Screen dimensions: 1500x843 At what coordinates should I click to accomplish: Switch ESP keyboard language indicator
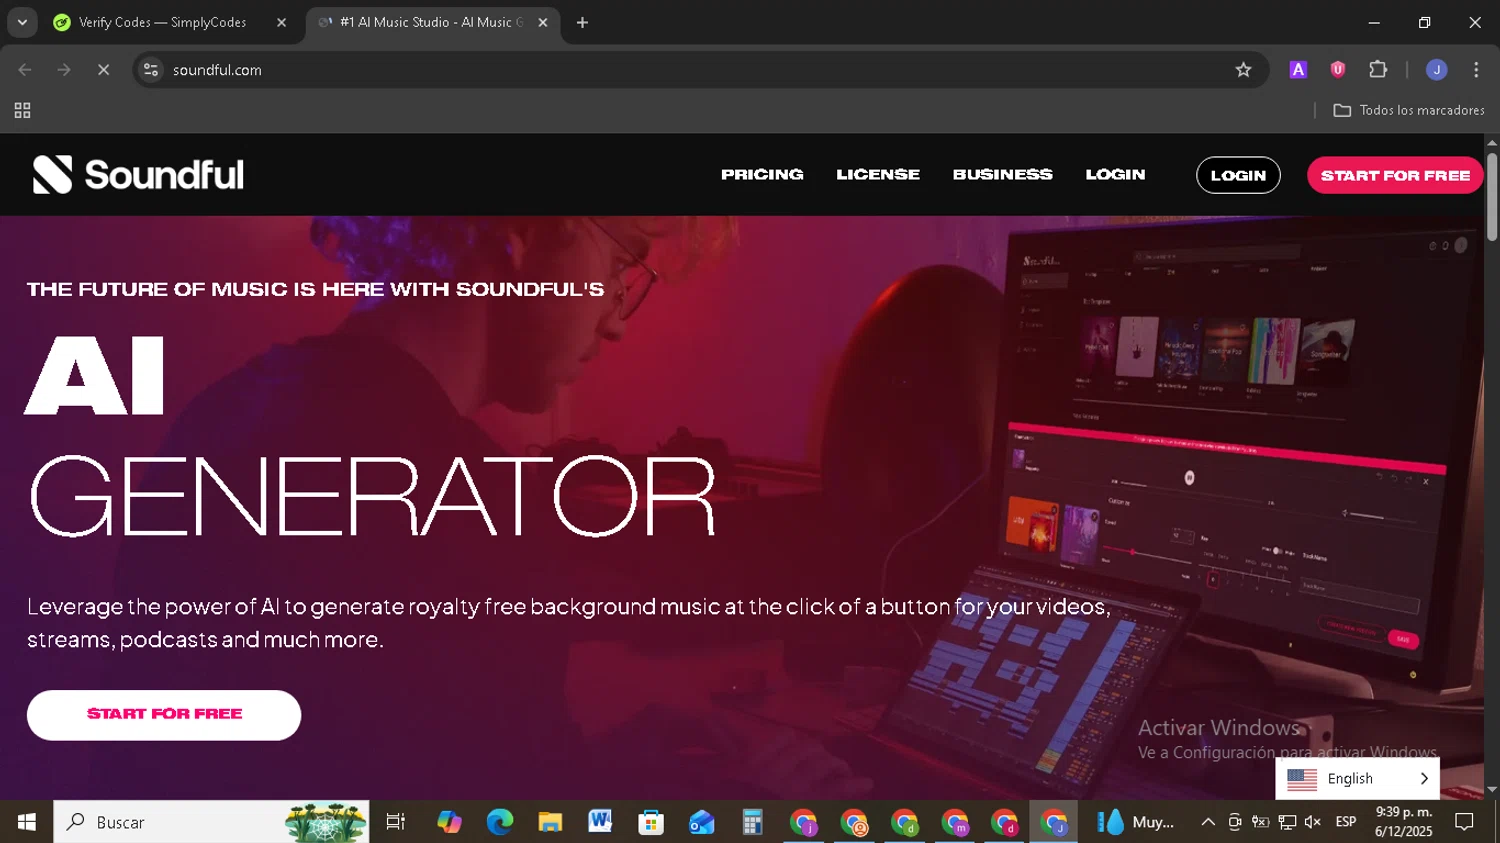click(x=1346, y=822)
